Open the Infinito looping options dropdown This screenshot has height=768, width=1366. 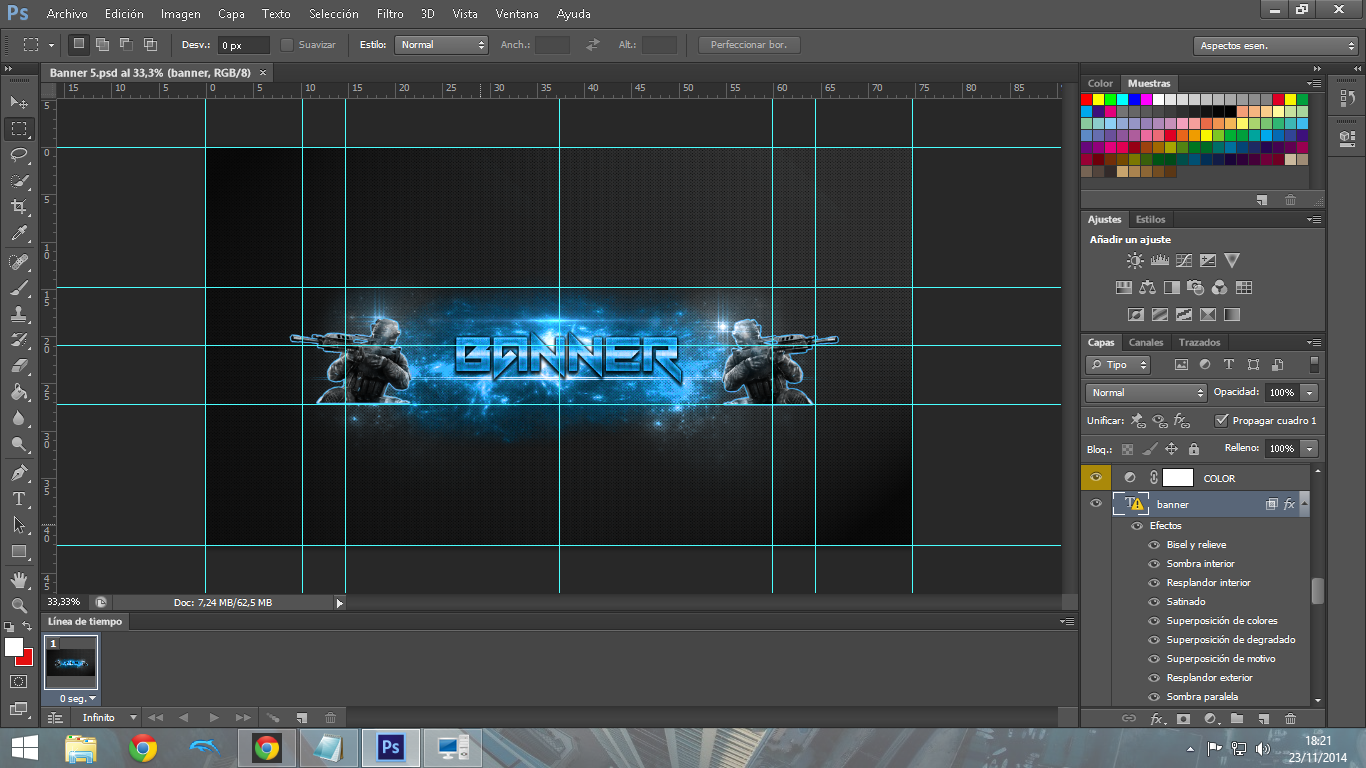(109, 718)
